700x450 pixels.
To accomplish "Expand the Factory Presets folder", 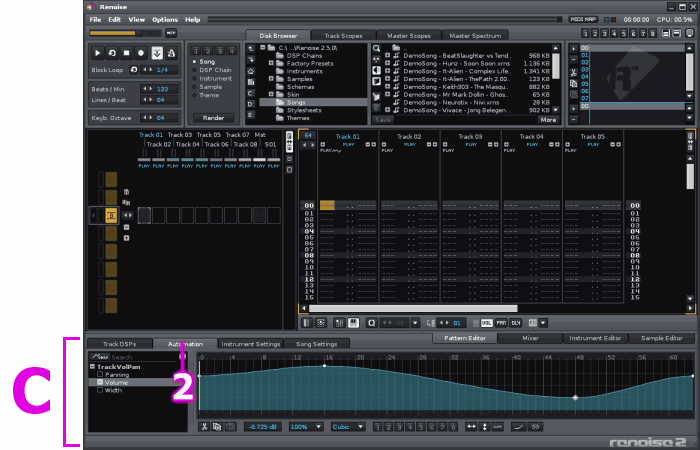I will point(271,63).
